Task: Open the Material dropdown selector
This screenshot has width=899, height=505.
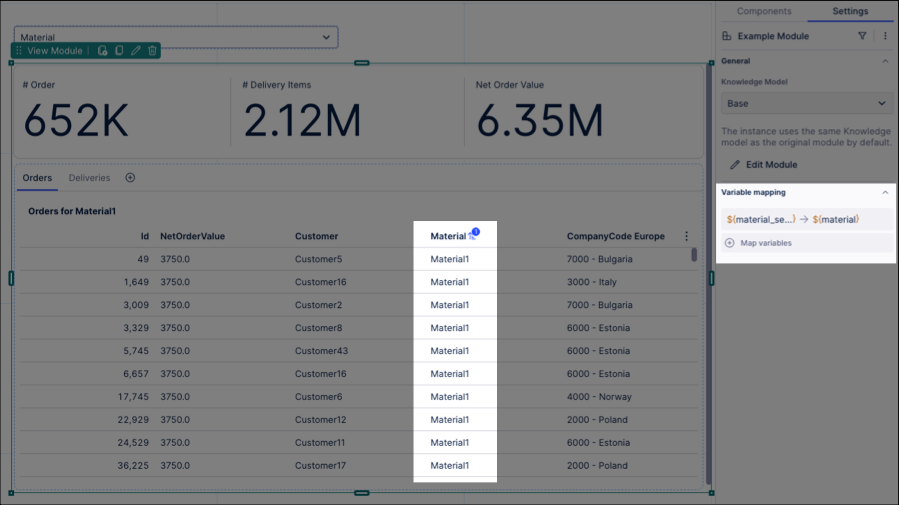Action: (x=176, y=37)
